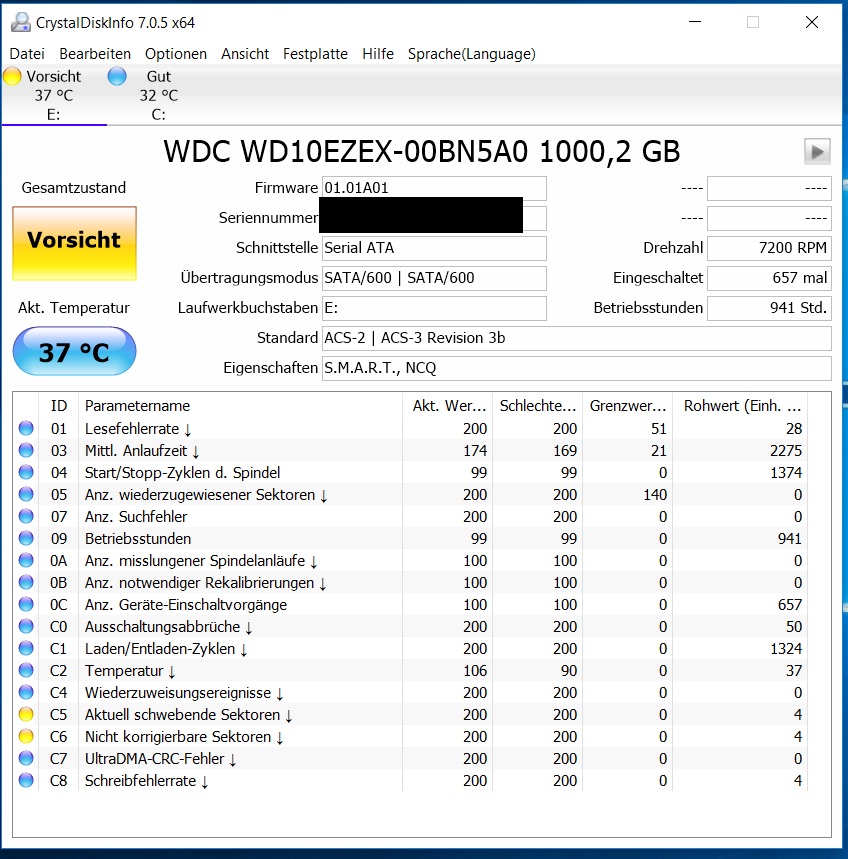Viewport: 848px width, 859px height.
Task: Select the Anz. wiederzugewiesener Sektoren row
Action: [x=410, y=494]
